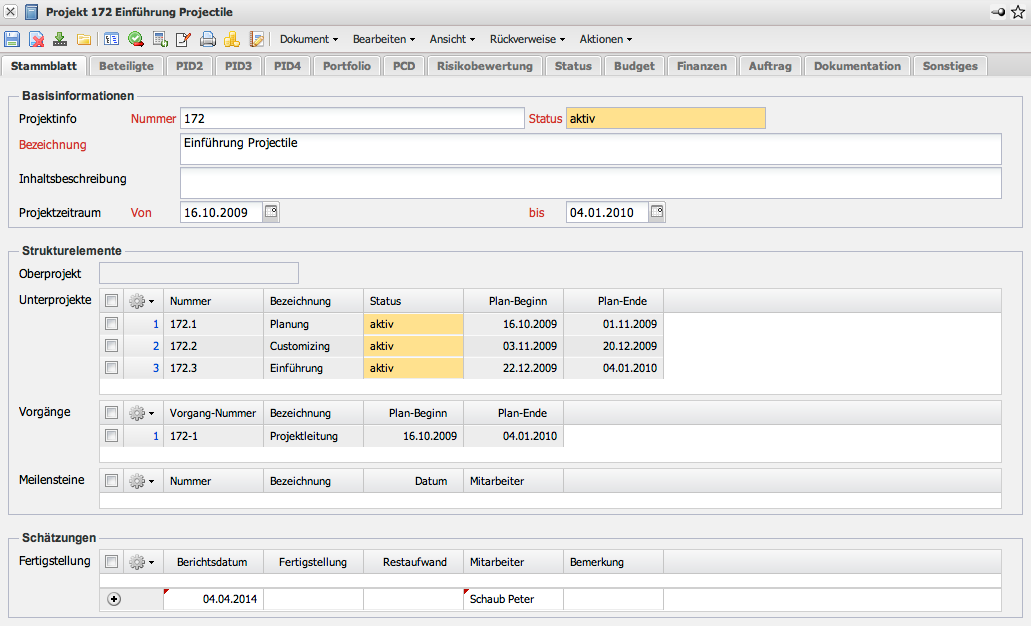Click the yellow folder icon in toolbar

coord(84,40)
